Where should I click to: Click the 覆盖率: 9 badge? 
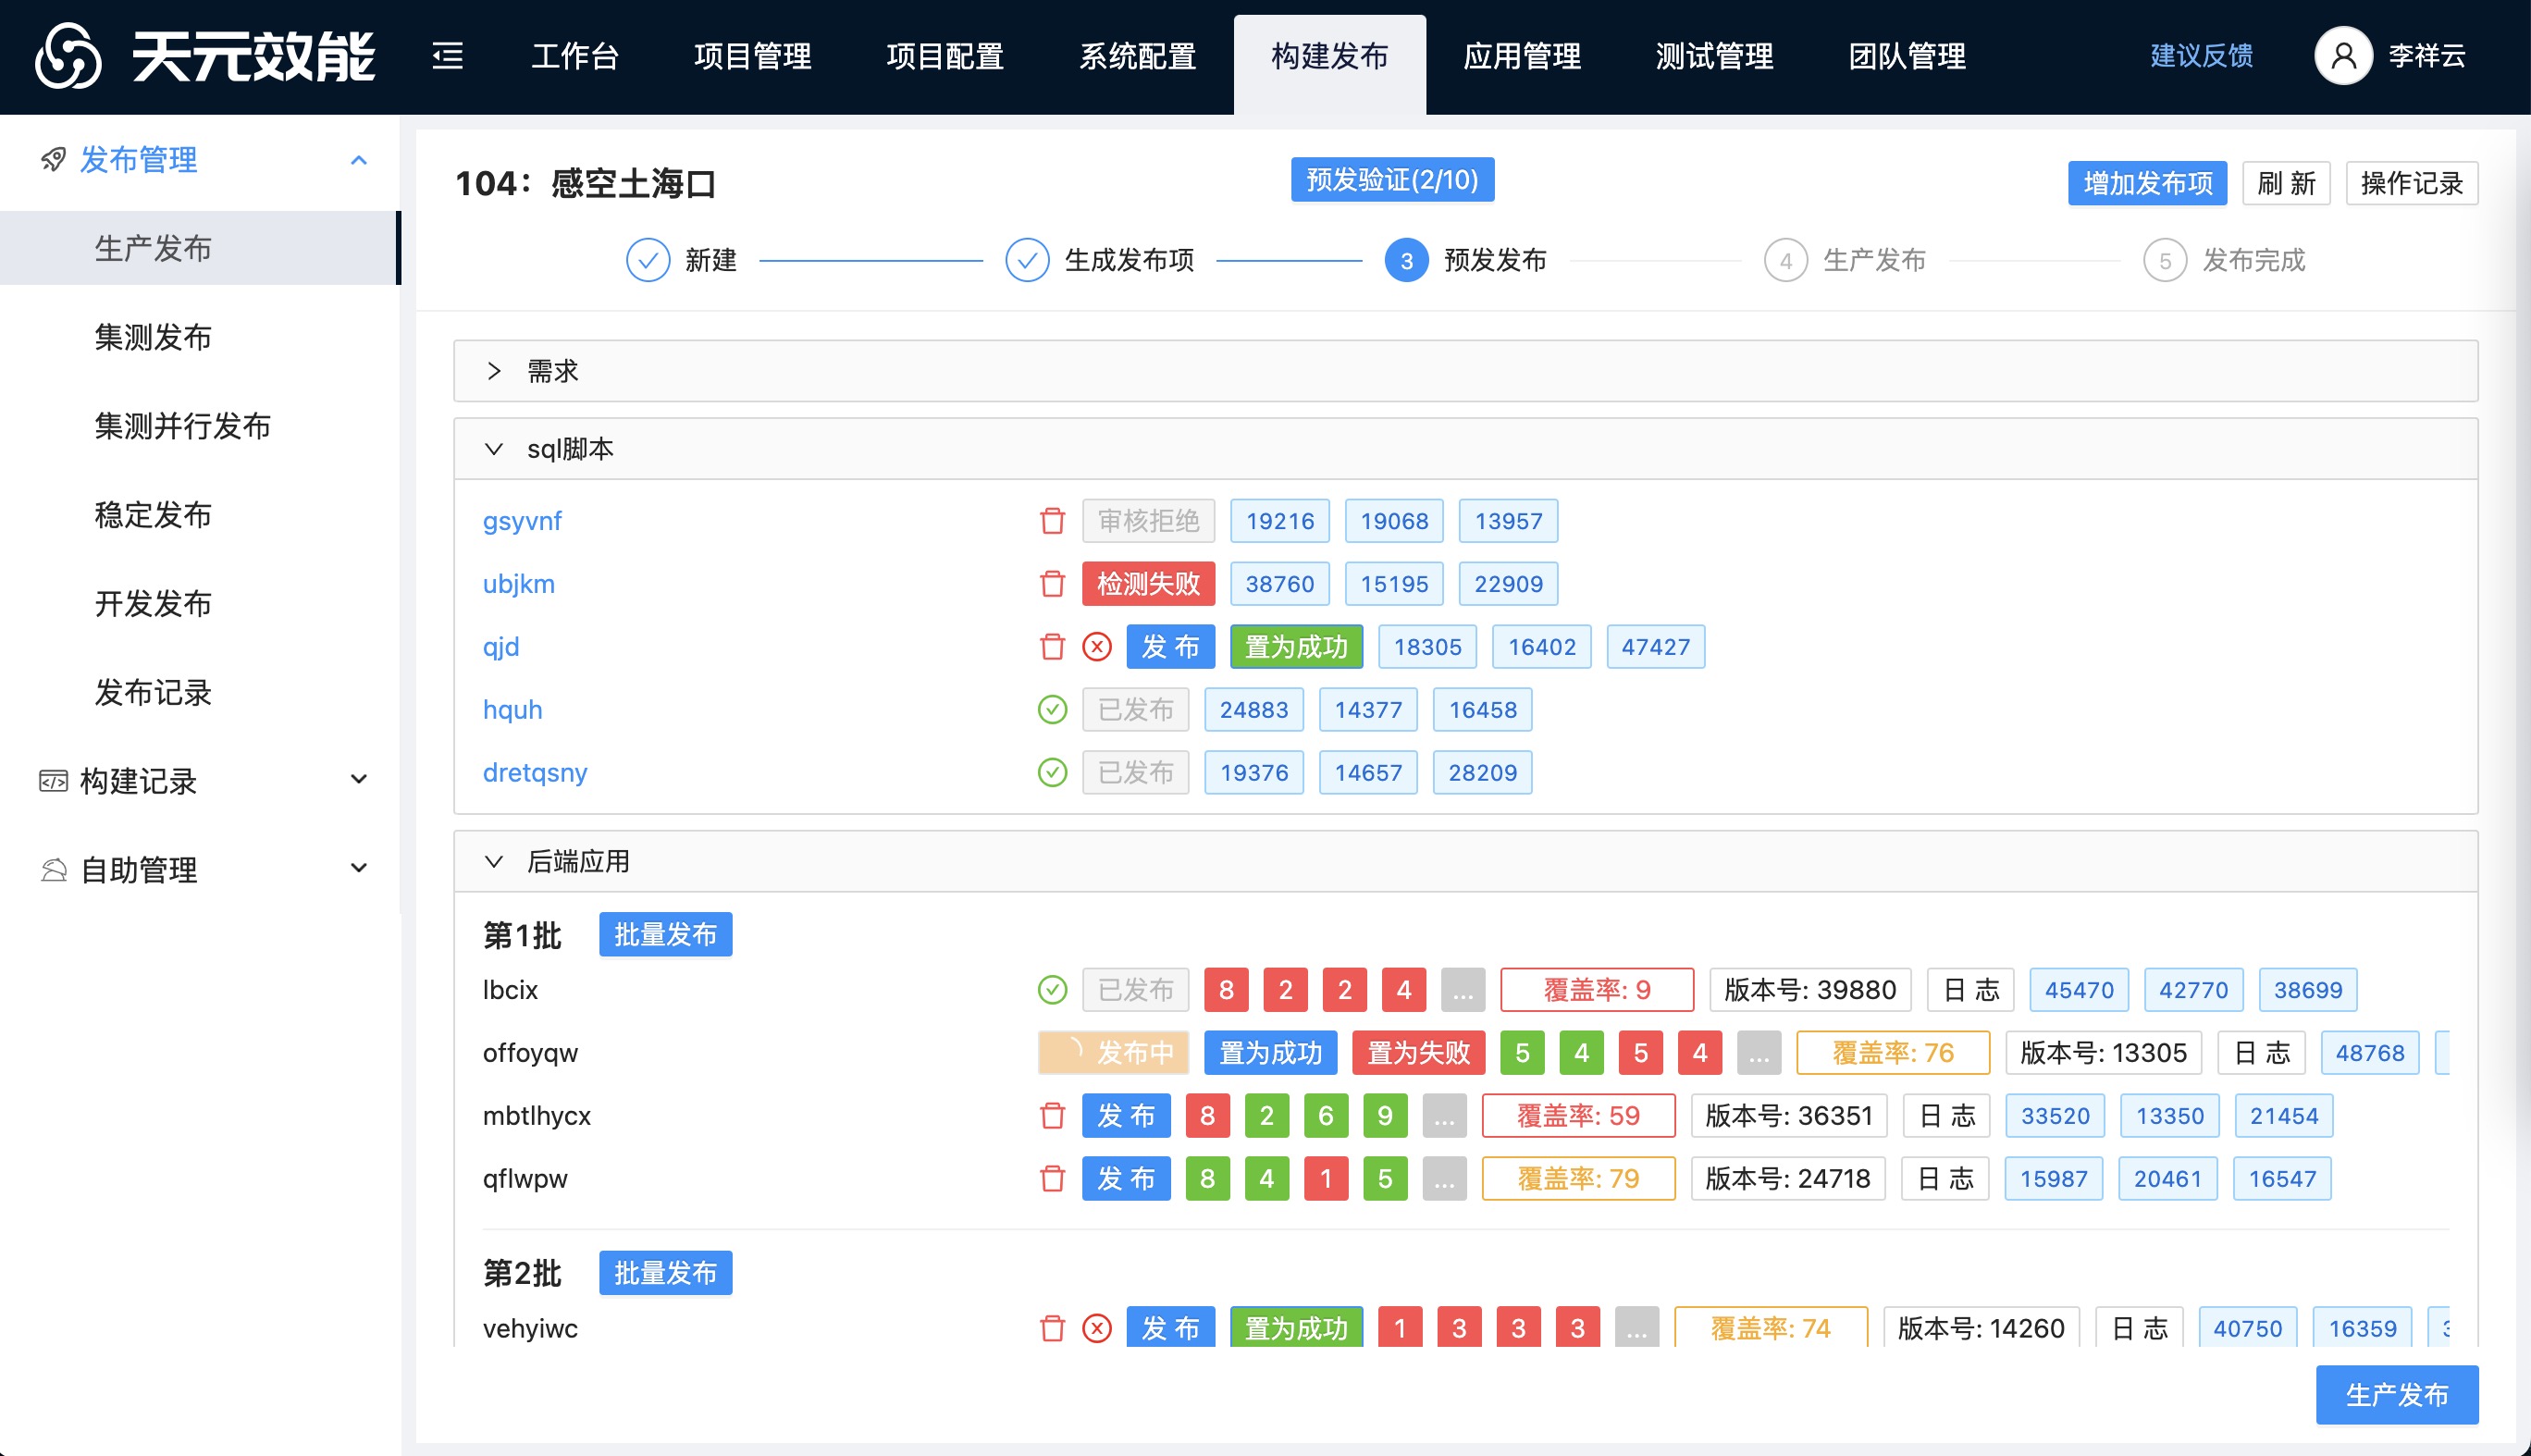click(x=1597, y=990)
